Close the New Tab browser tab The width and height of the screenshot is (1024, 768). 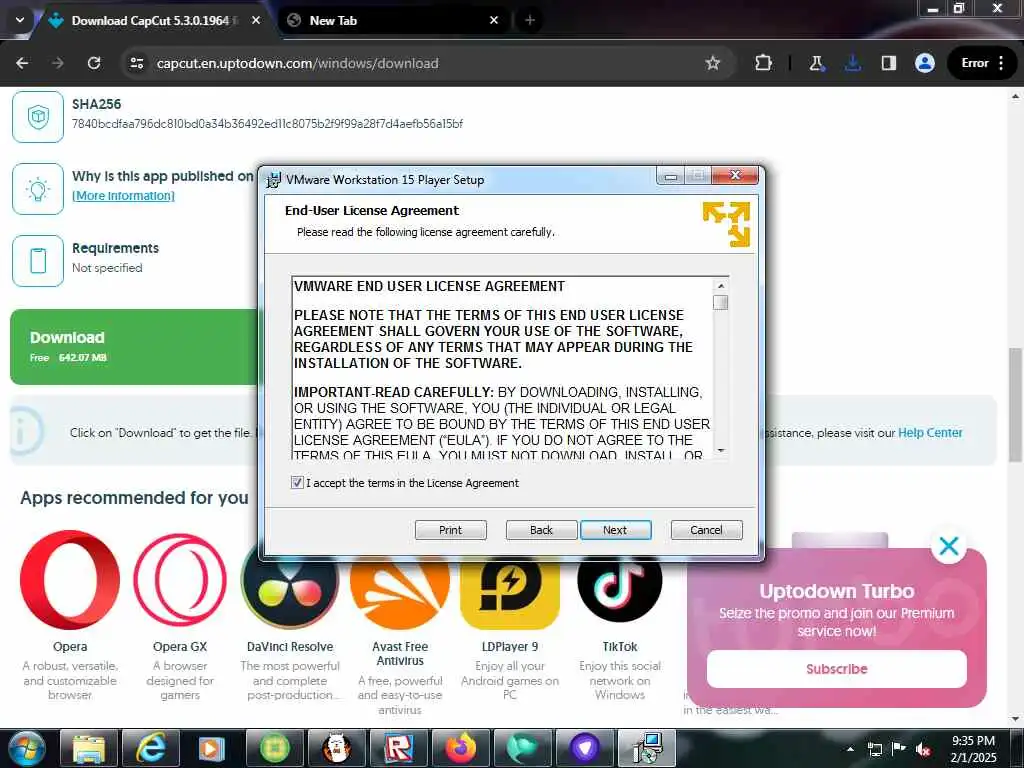coord(494,20)
